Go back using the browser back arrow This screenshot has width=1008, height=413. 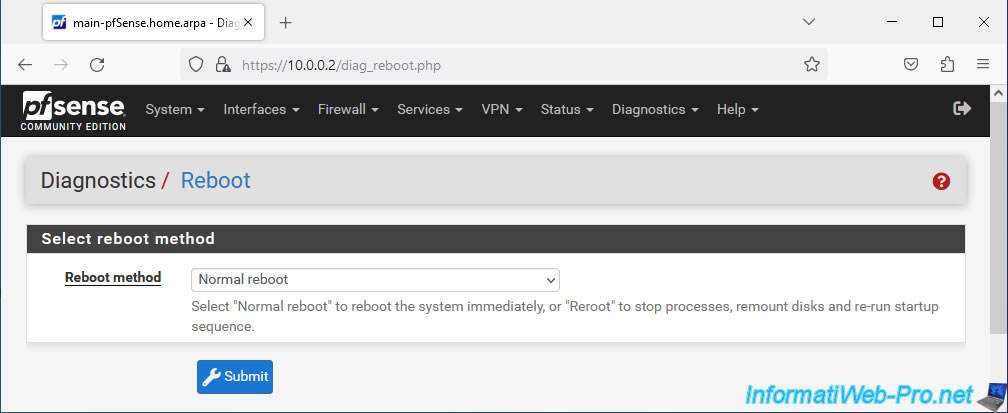25,64
